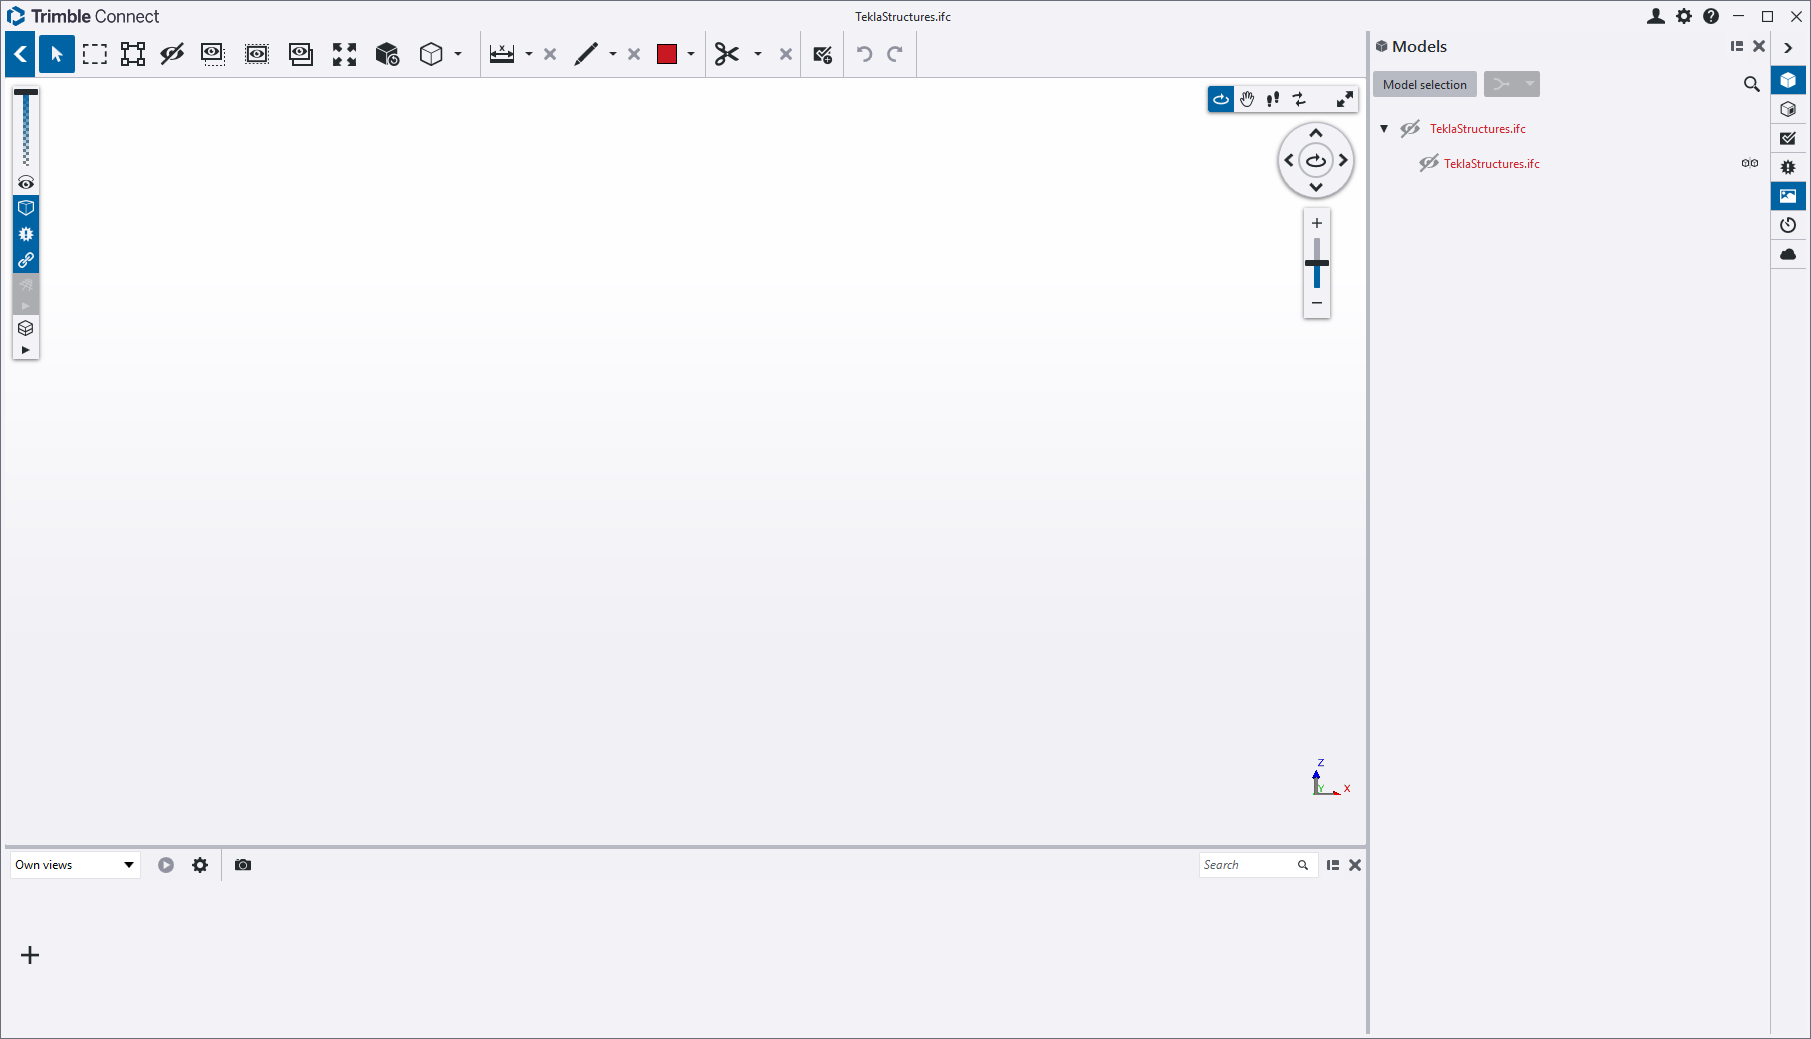
Task: Click the eye icon inside dotted frame
Action: pos(257,54)
